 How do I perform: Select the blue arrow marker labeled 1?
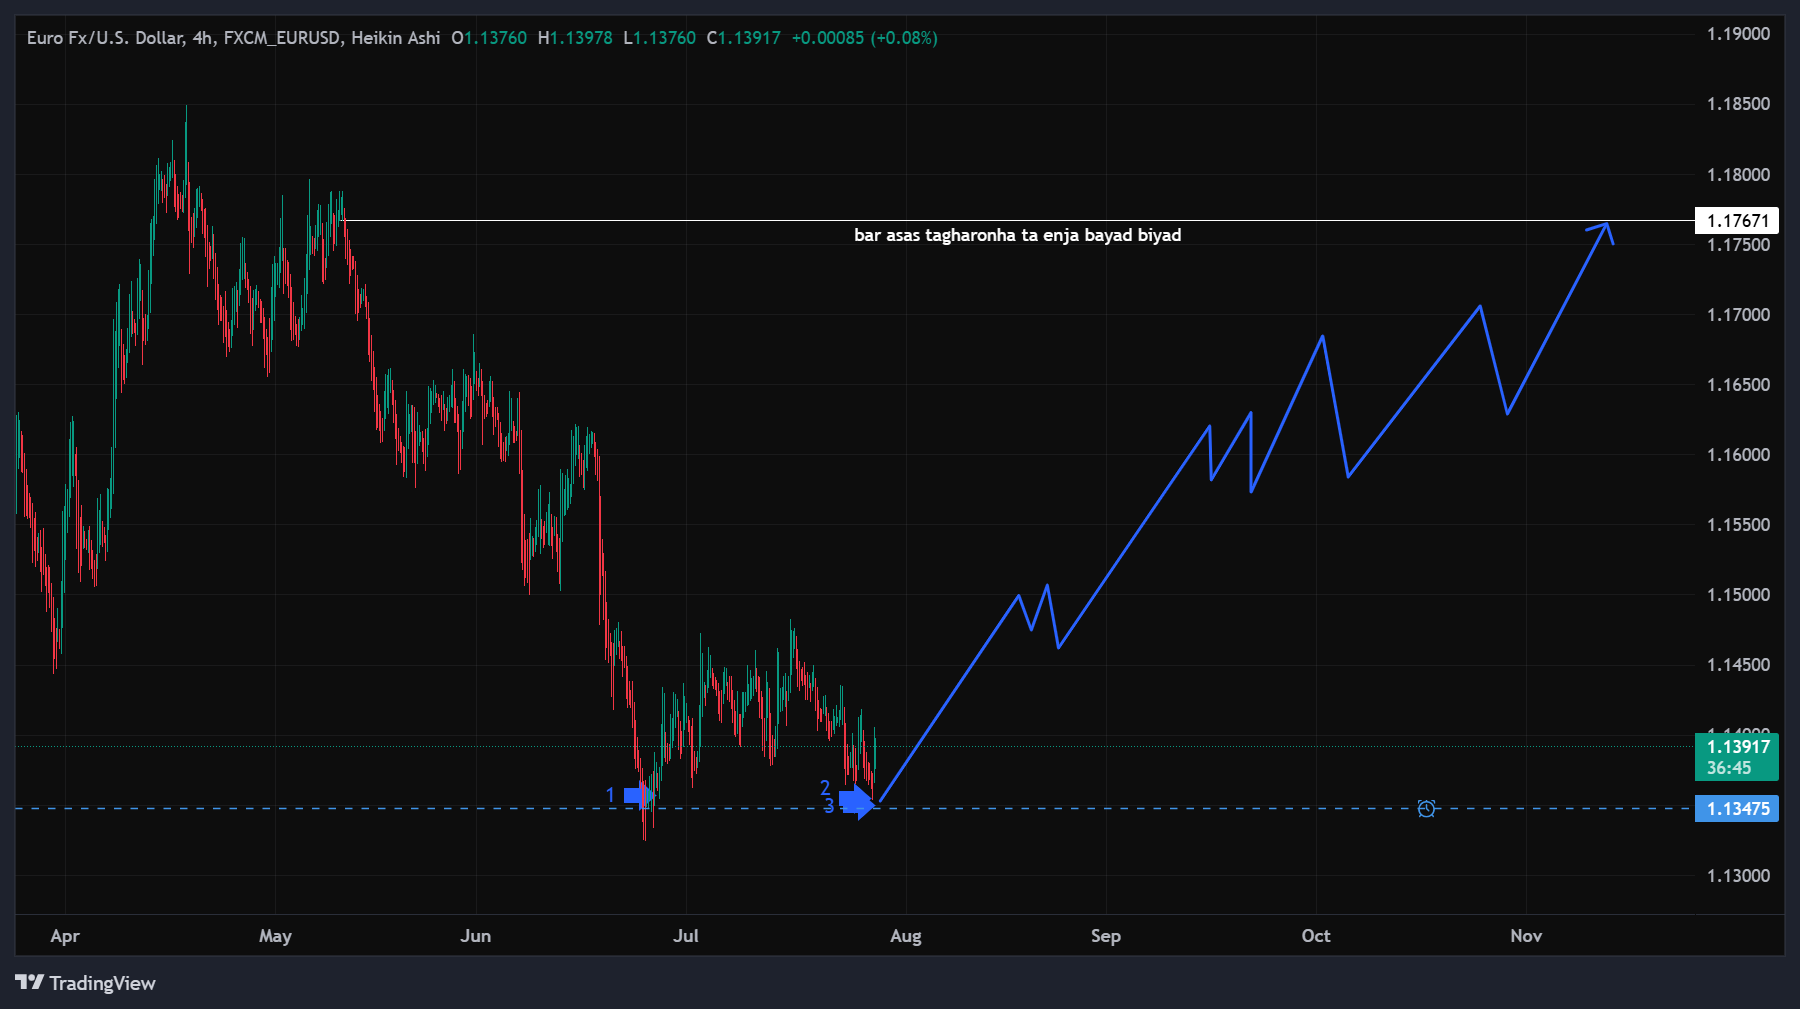coord(639,796)
